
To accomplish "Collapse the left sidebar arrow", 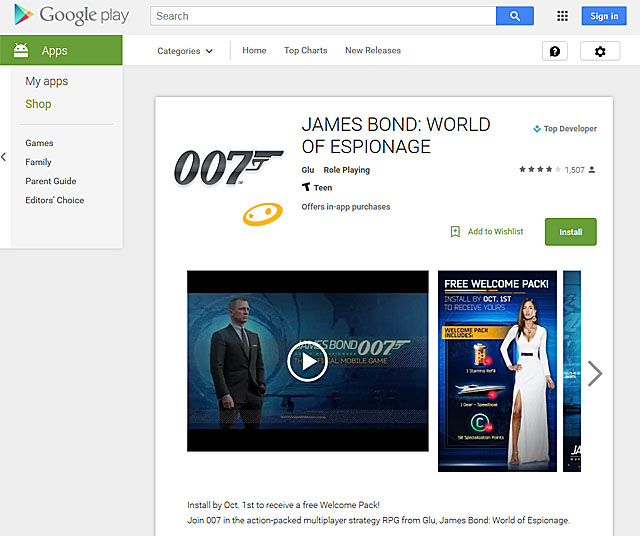I will click(x=4, y=157).
